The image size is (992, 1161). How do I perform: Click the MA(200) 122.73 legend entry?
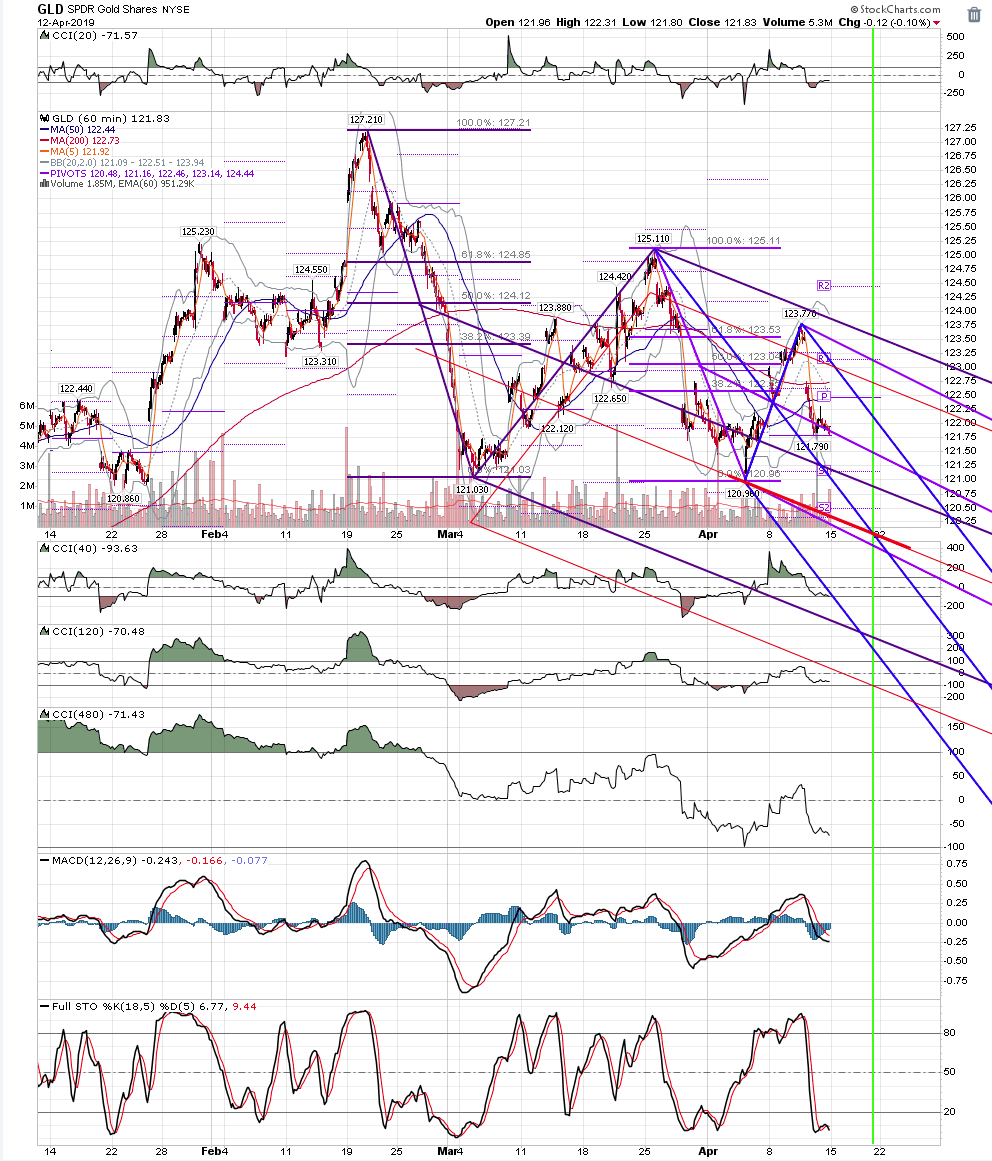tap(79, 141)
